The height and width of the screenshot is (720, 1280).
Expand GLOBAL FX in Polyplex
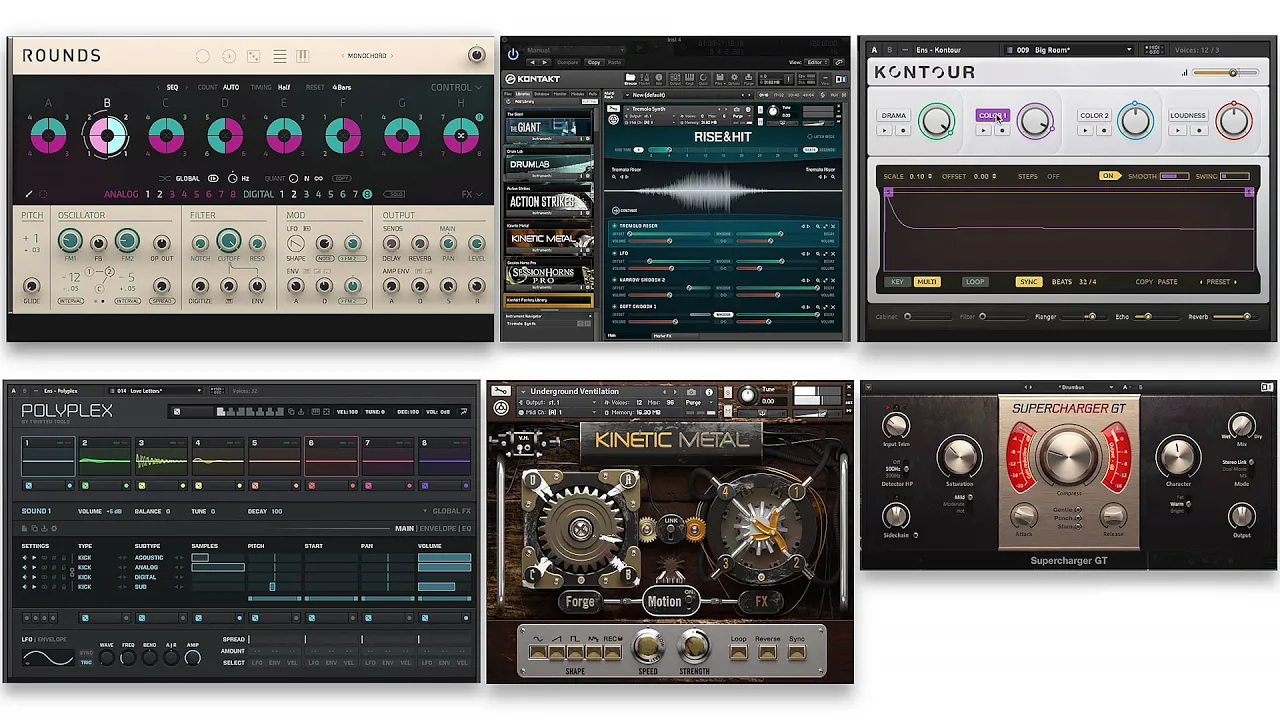447,511
